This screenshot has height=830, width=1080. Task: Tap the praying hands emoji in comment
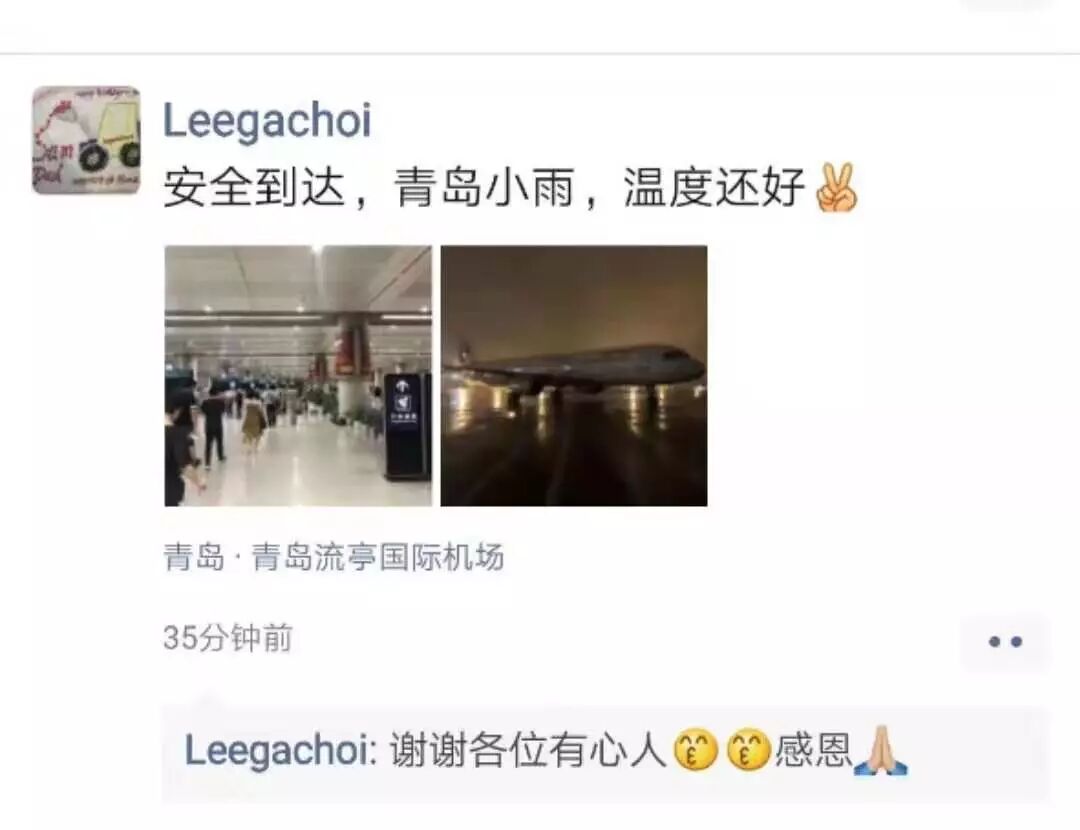[x=880, y=751]
